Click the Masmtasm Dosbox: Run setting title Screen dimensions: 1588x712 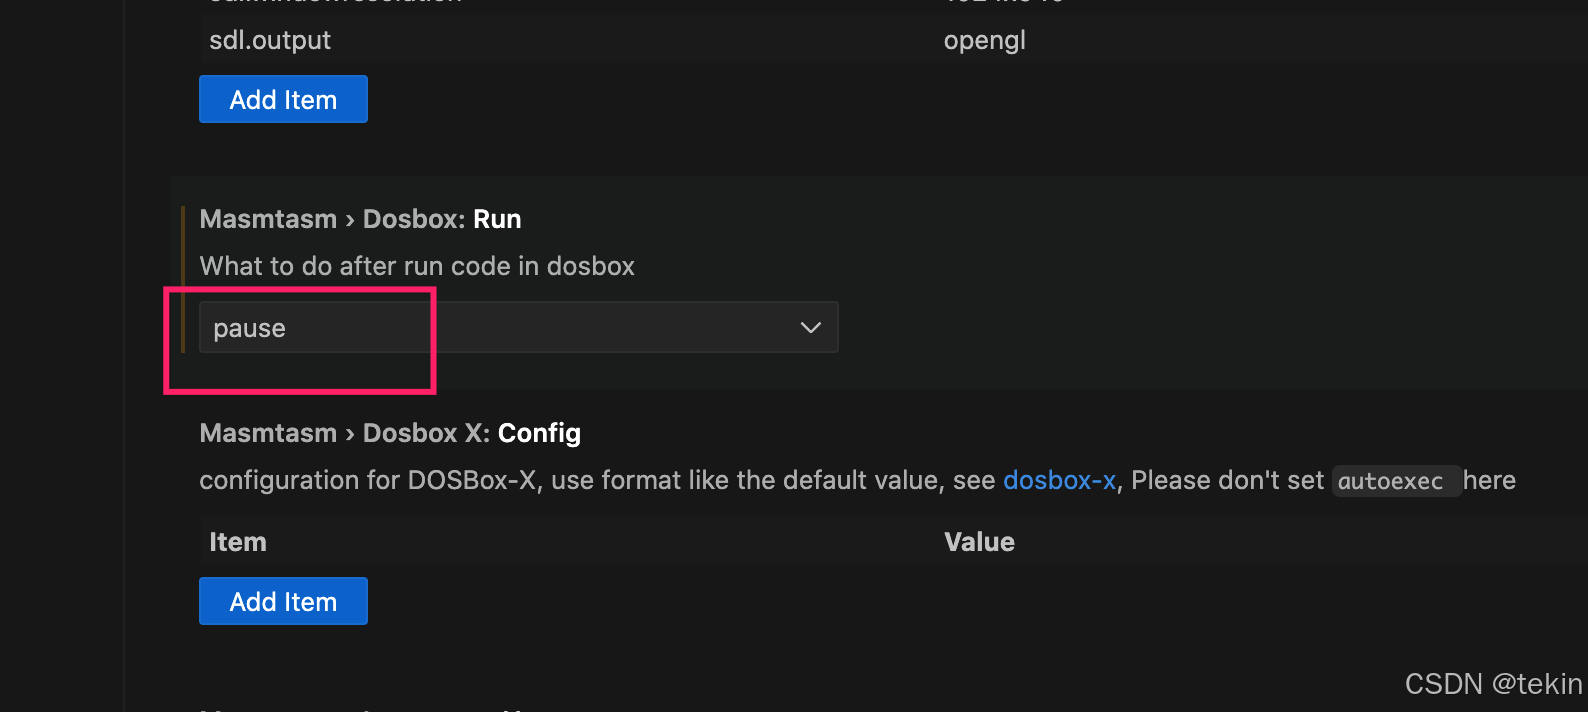coord(360,219)
